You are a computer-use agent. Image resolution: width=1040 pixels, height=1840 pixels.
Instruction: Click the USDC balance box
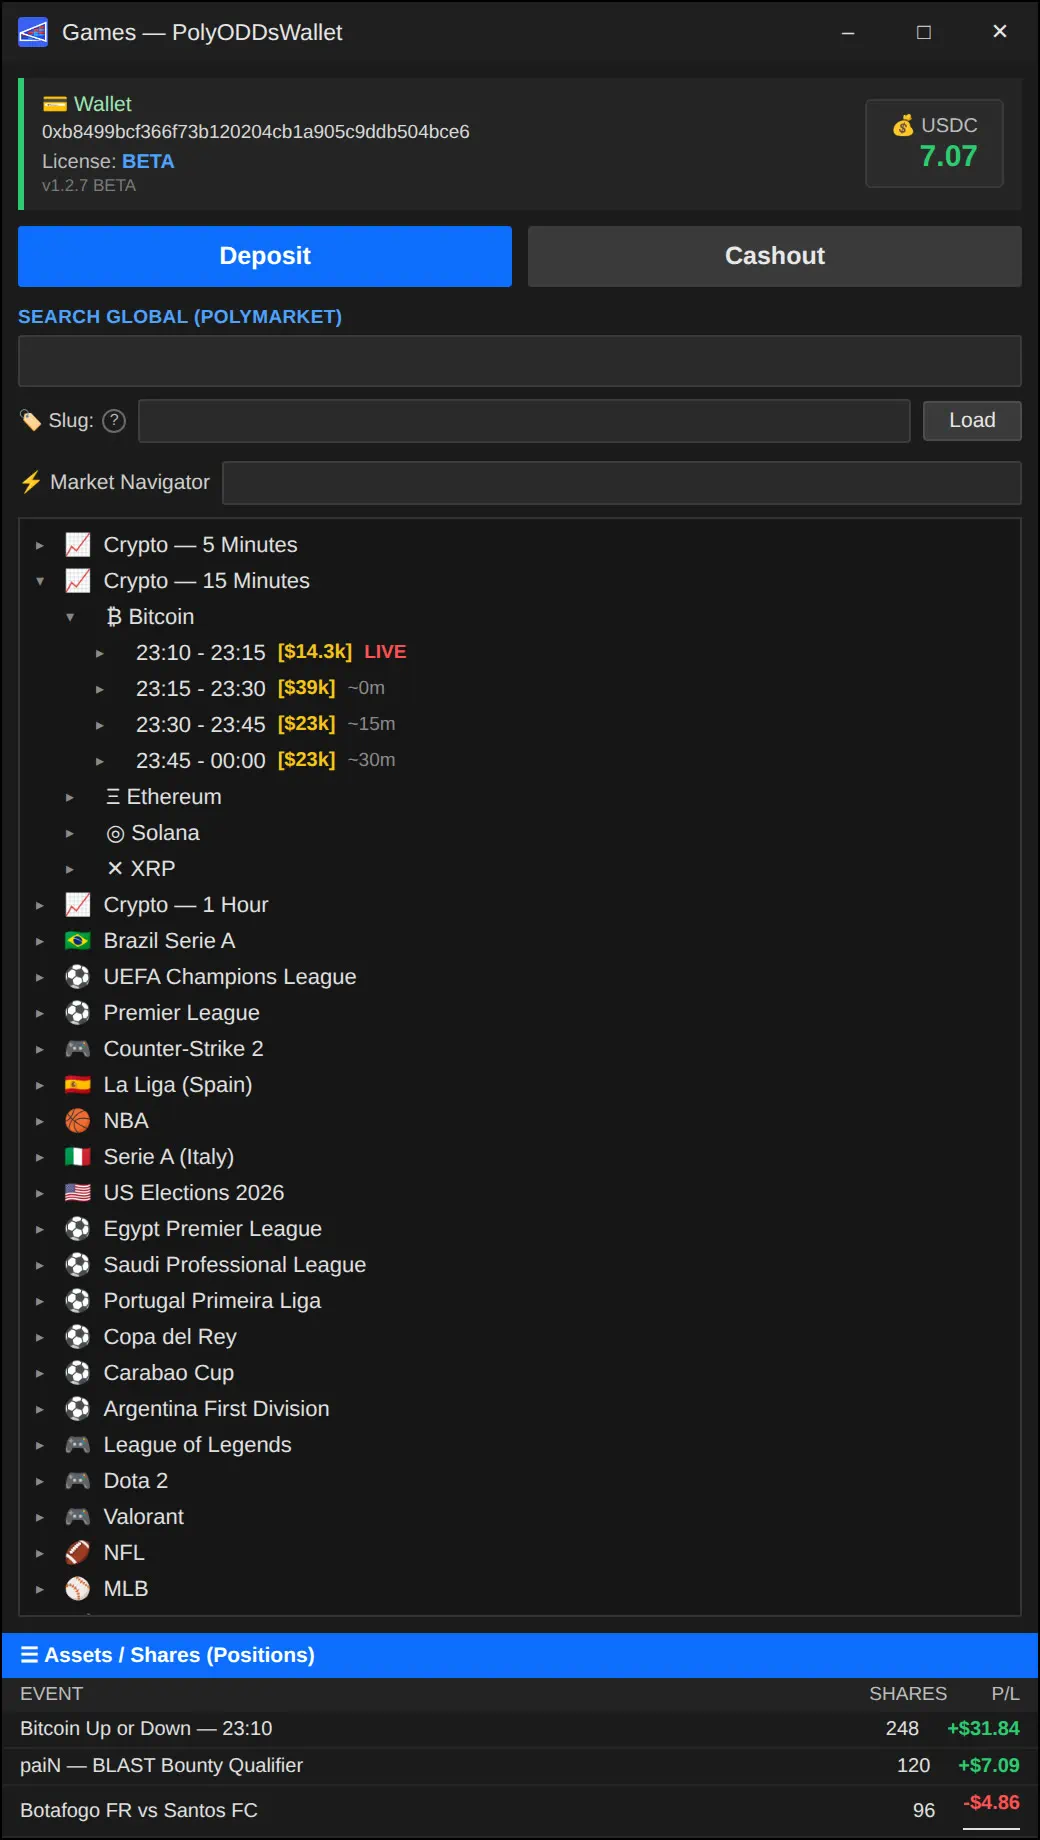tap(934, 143)
